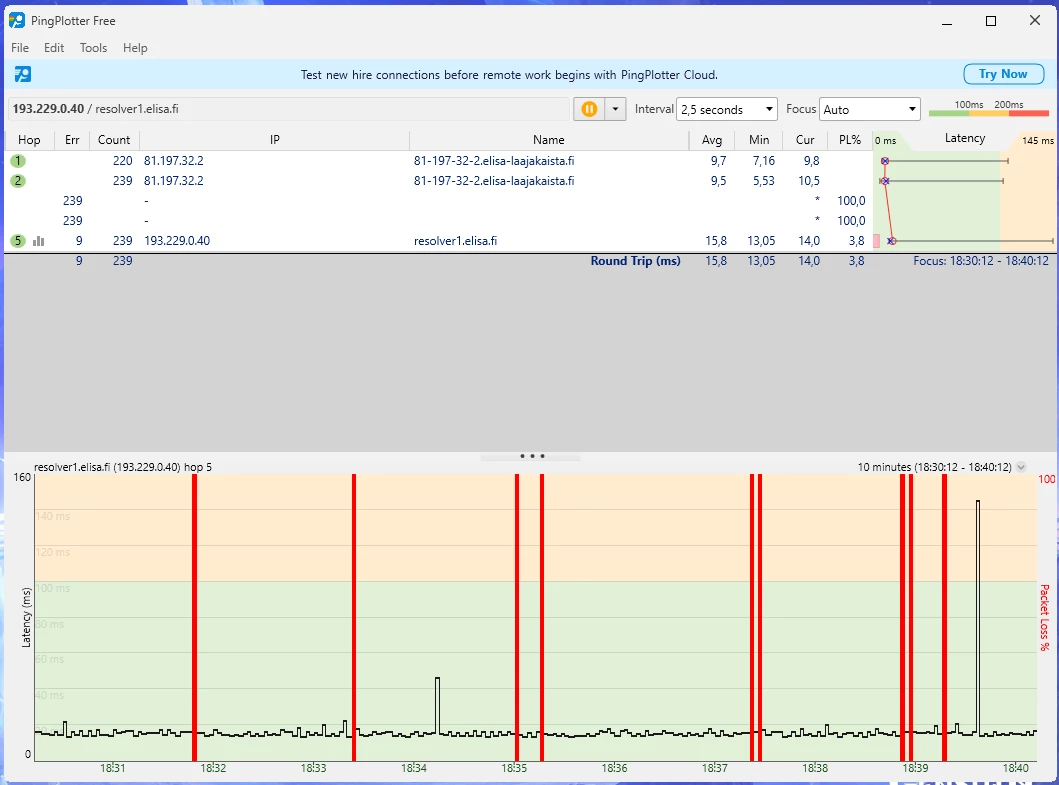The height and width of the screenshot is (785, 1059).
Task: Click the Cur column header
Action: point(805,140)
